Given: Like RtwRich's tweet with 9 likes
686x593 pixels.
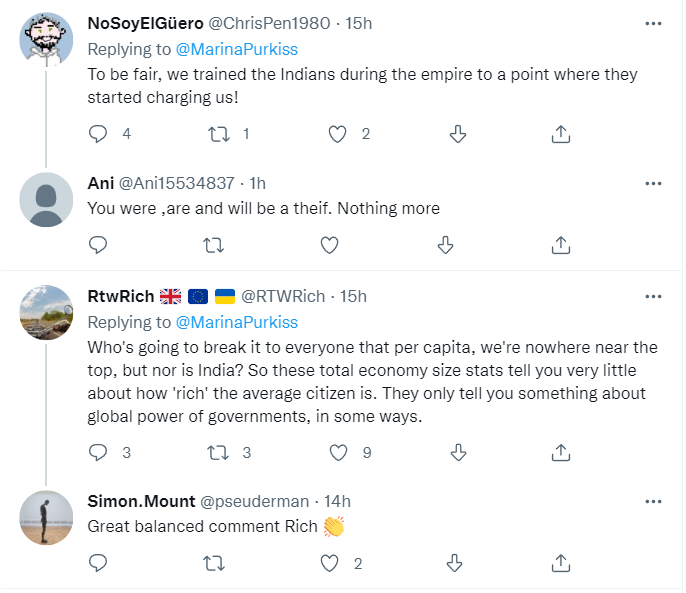Looking at the screenshot, I should pyautogui.click(x=338, y=453).
